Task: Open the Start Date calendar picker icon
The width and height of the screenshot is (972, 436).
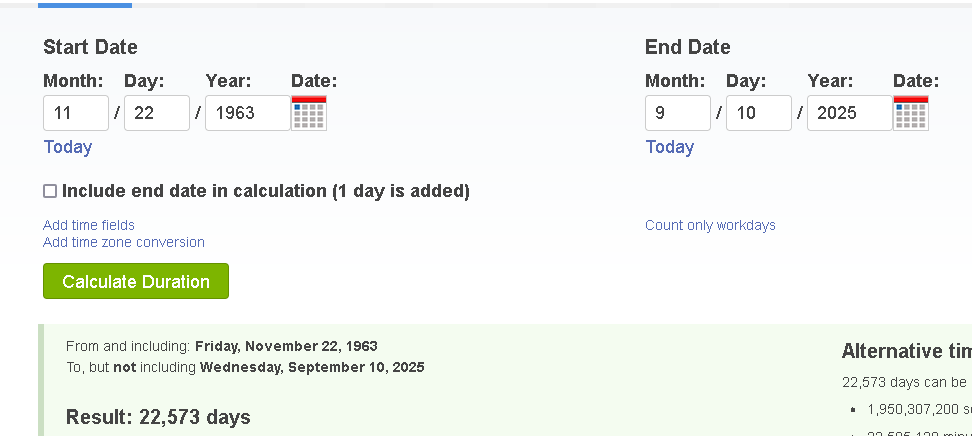Action: click(x=309, y=113)
